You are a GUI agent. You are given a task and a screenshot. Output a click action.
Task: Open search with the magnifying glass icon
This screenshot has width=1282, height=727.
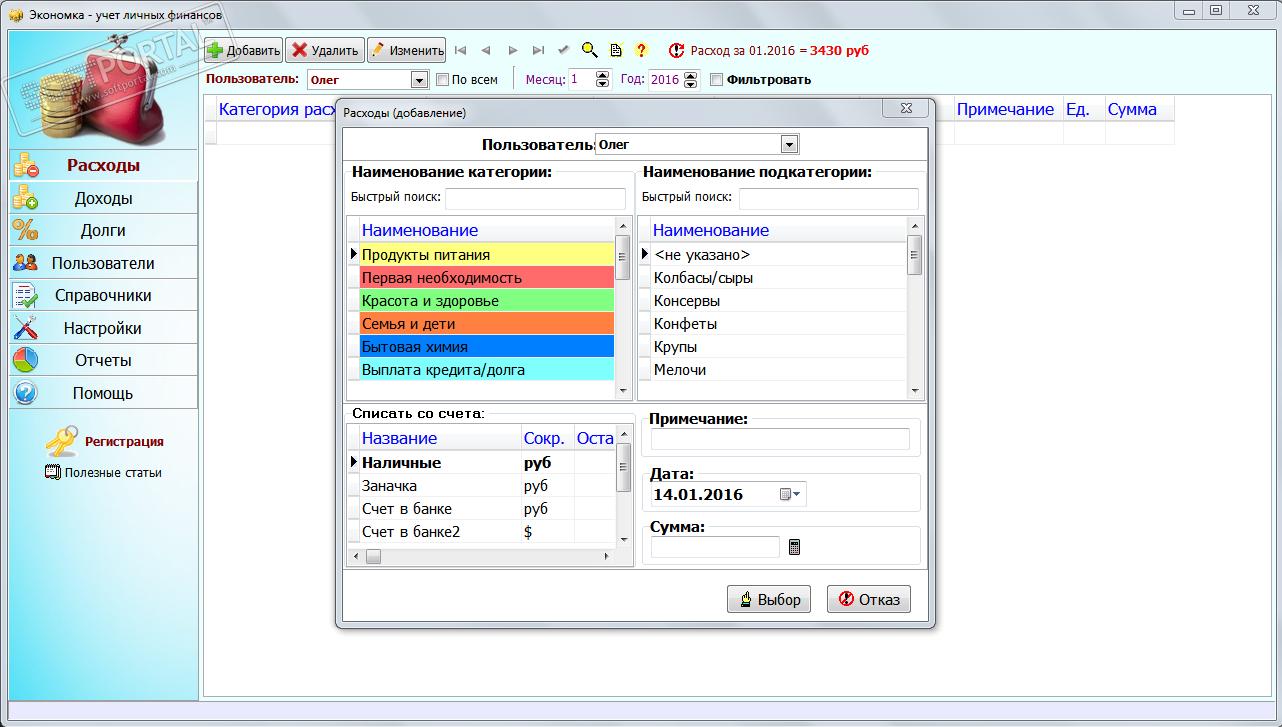point(590,50)
